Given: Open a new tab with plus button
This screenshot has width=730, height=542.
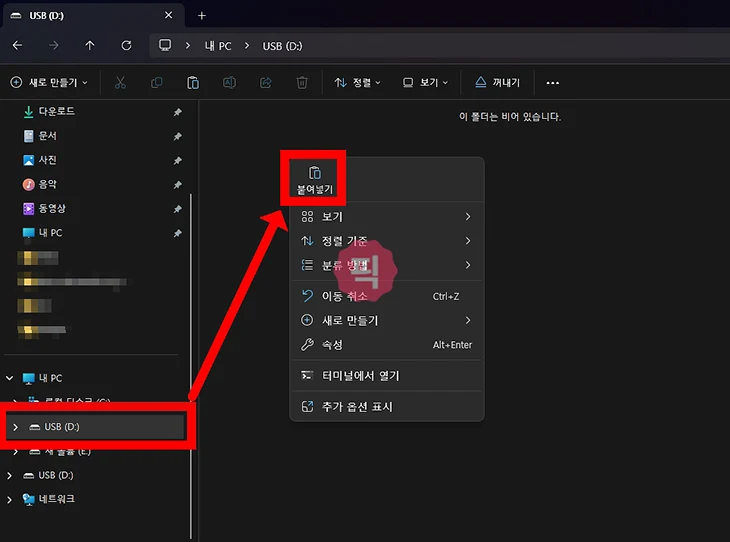Looking at the screenshot, I should tap(201, 15).
